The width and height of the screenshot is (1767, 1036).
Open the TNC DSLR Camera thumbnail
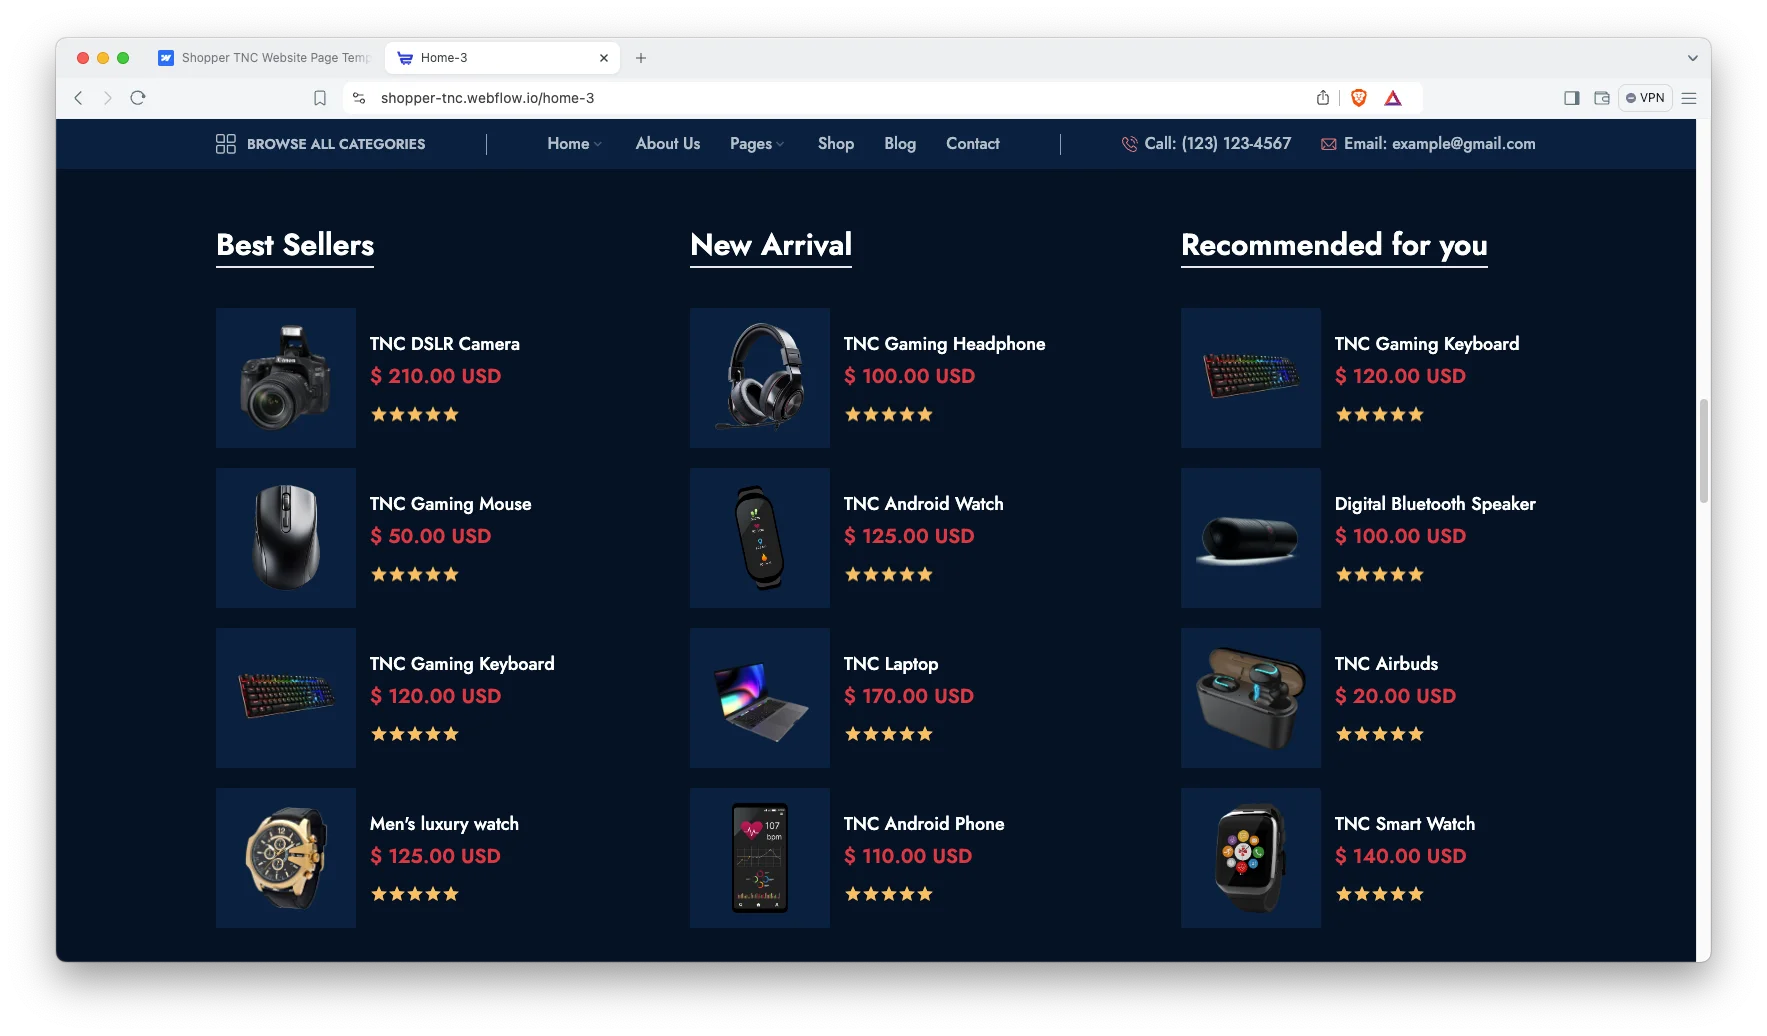(x=286, y=378)
